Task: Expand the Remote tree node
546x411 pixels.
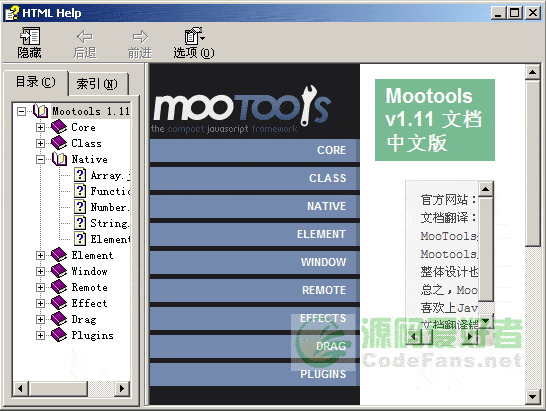Action: [40, 288]
